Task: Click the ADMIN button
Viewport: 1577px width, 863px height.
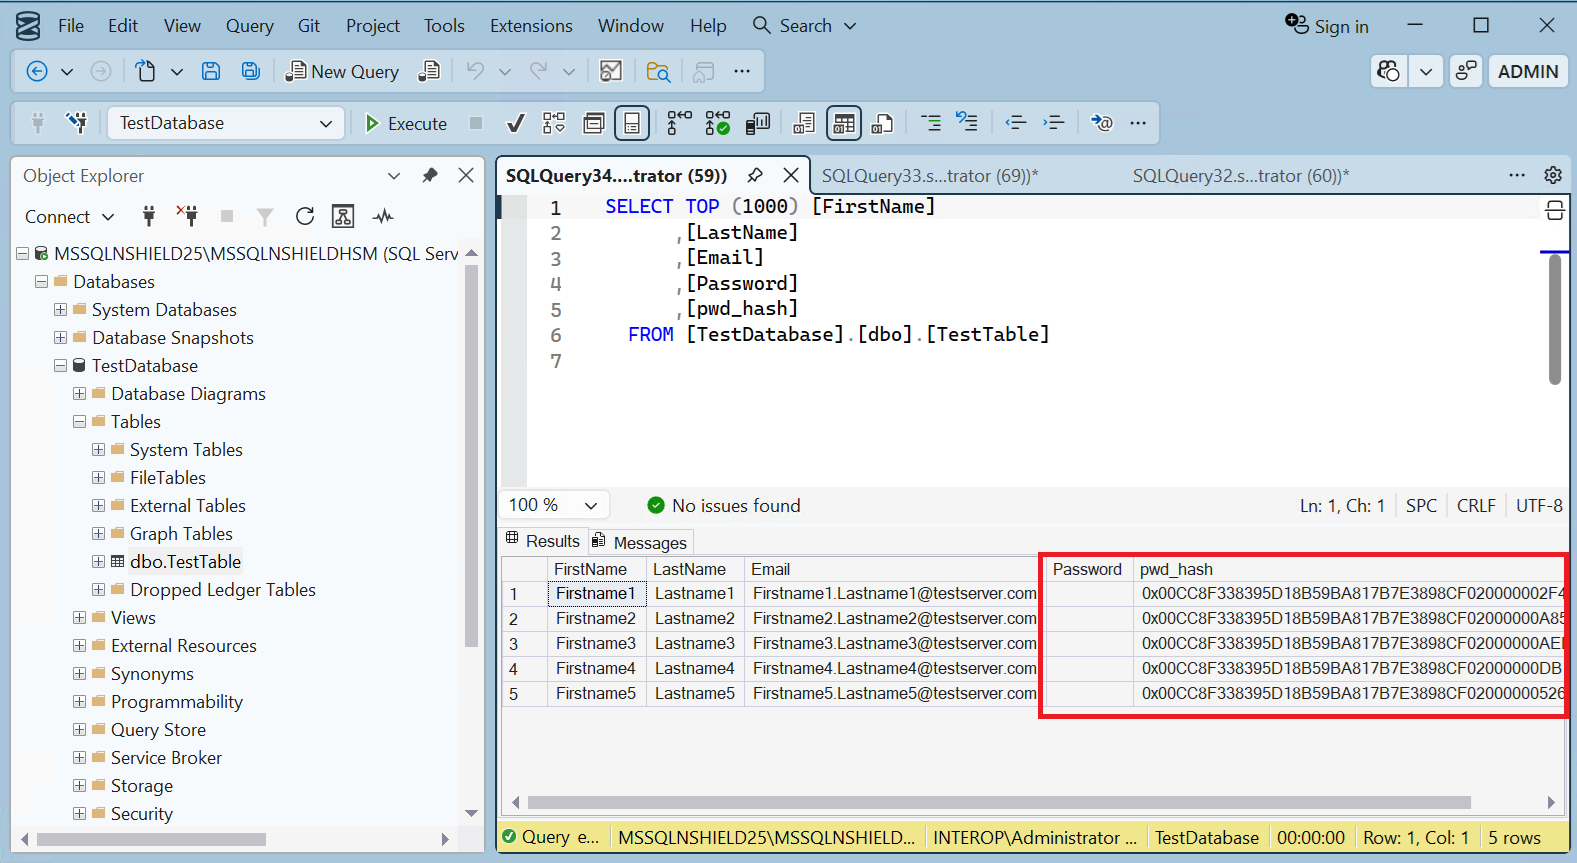Action: click(x=1528, y=71)
